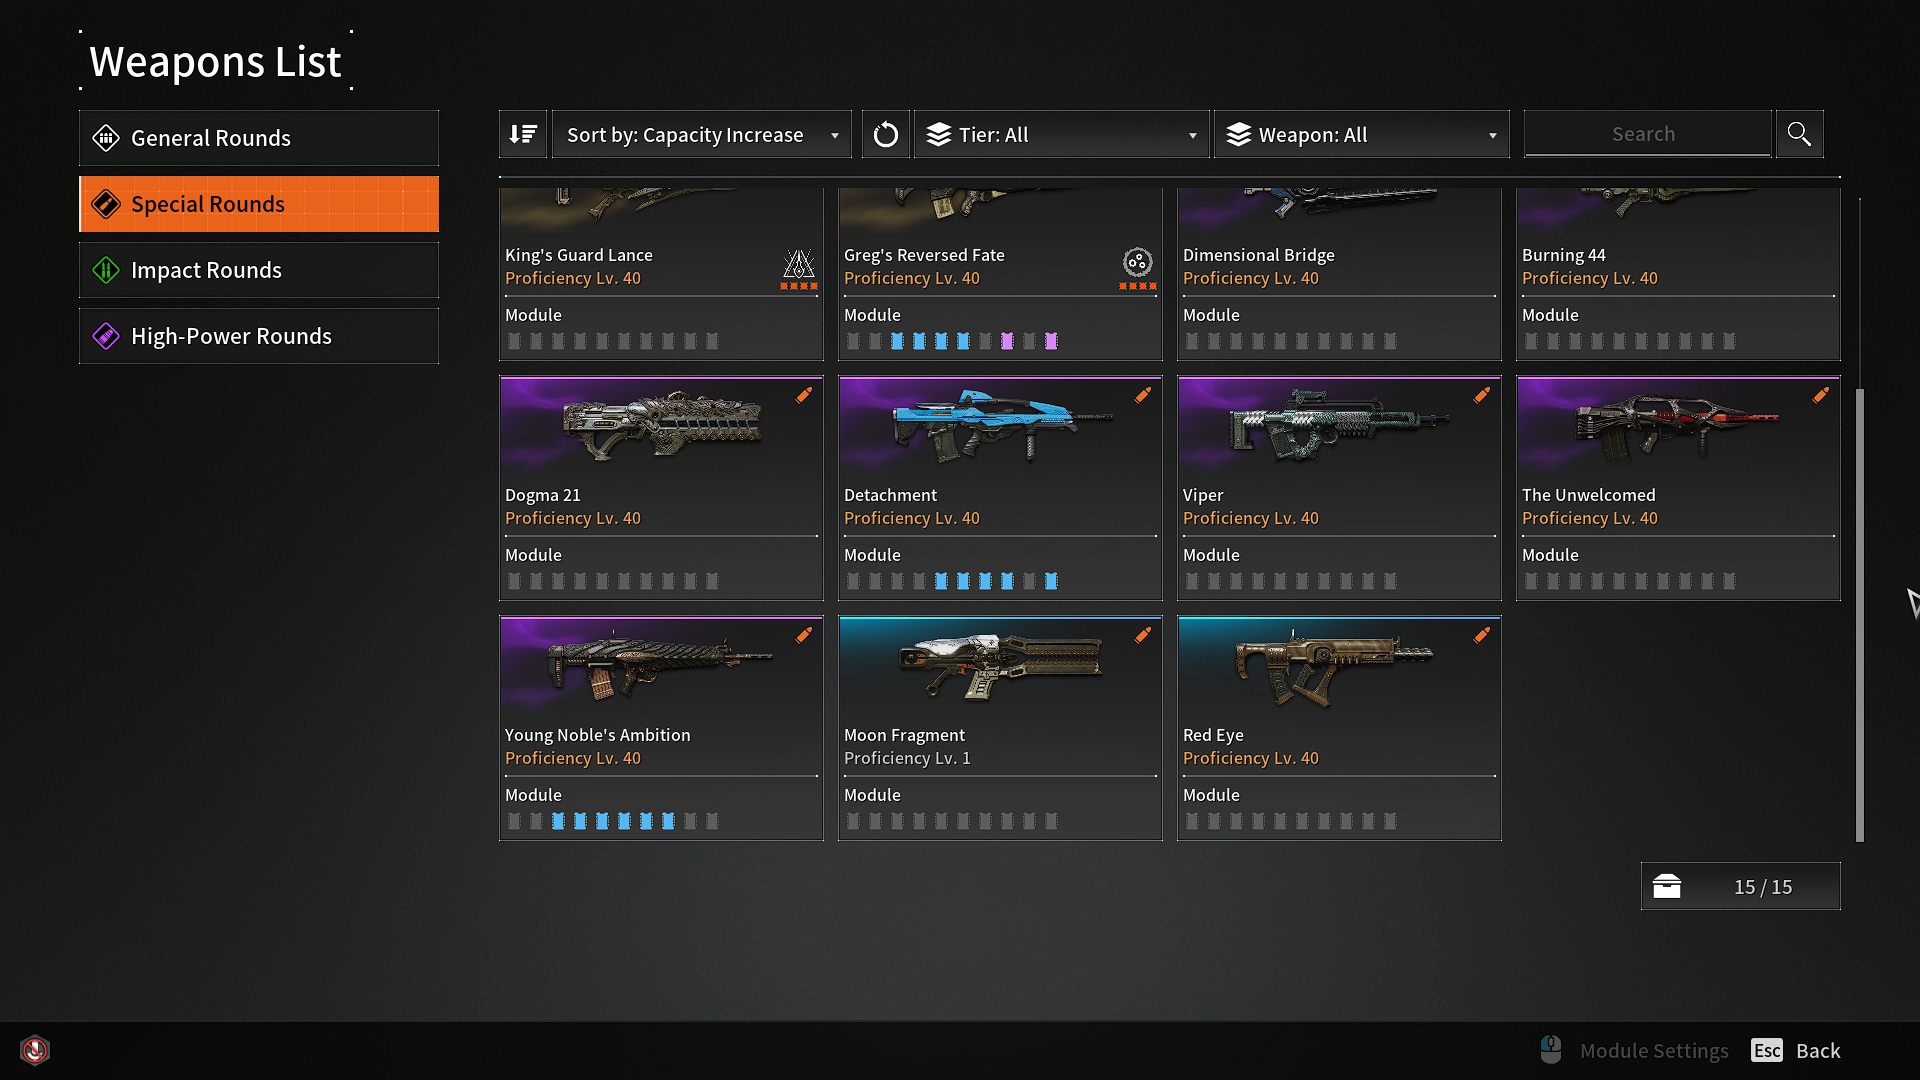This screenshot has height=1080, width=1920.
Task: Switch to the General Rounds tab
Action: 259,138
